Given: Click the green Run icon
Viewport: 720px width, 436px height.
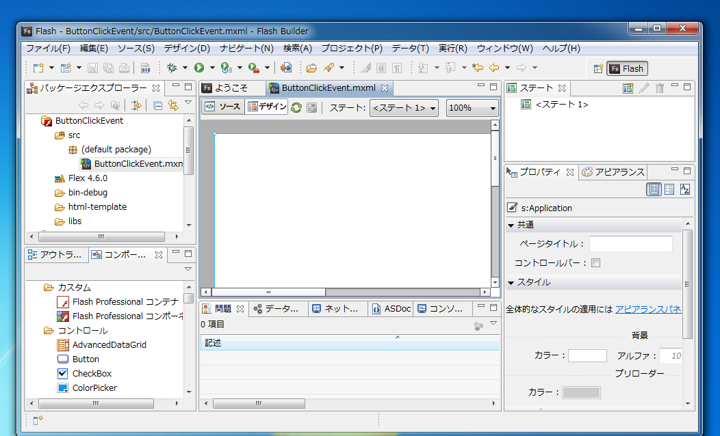Looking at the screenshot, I should (x=199, y=68).
